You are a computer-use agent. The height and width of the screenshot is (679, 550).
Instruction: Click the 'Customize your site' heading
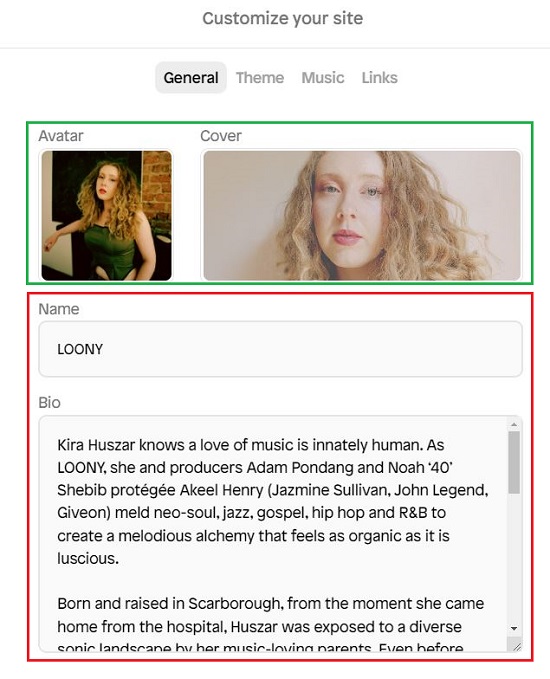282,19
